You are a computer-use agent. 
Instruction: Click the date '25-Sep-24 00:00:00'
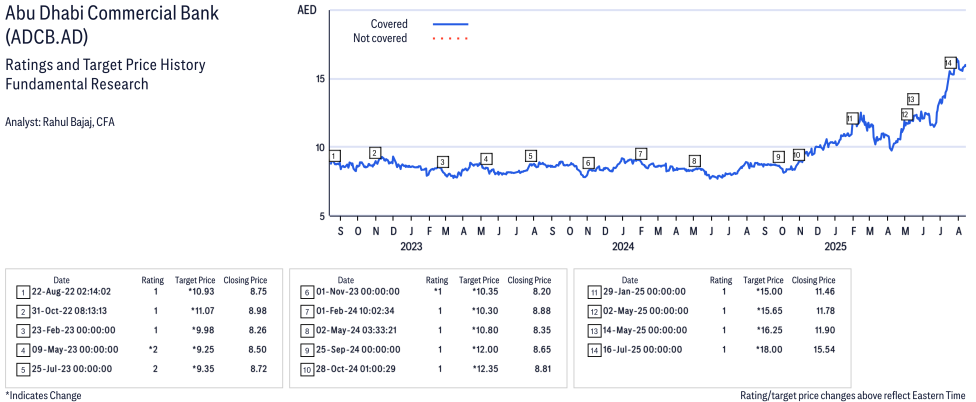(x=358, y=349)
